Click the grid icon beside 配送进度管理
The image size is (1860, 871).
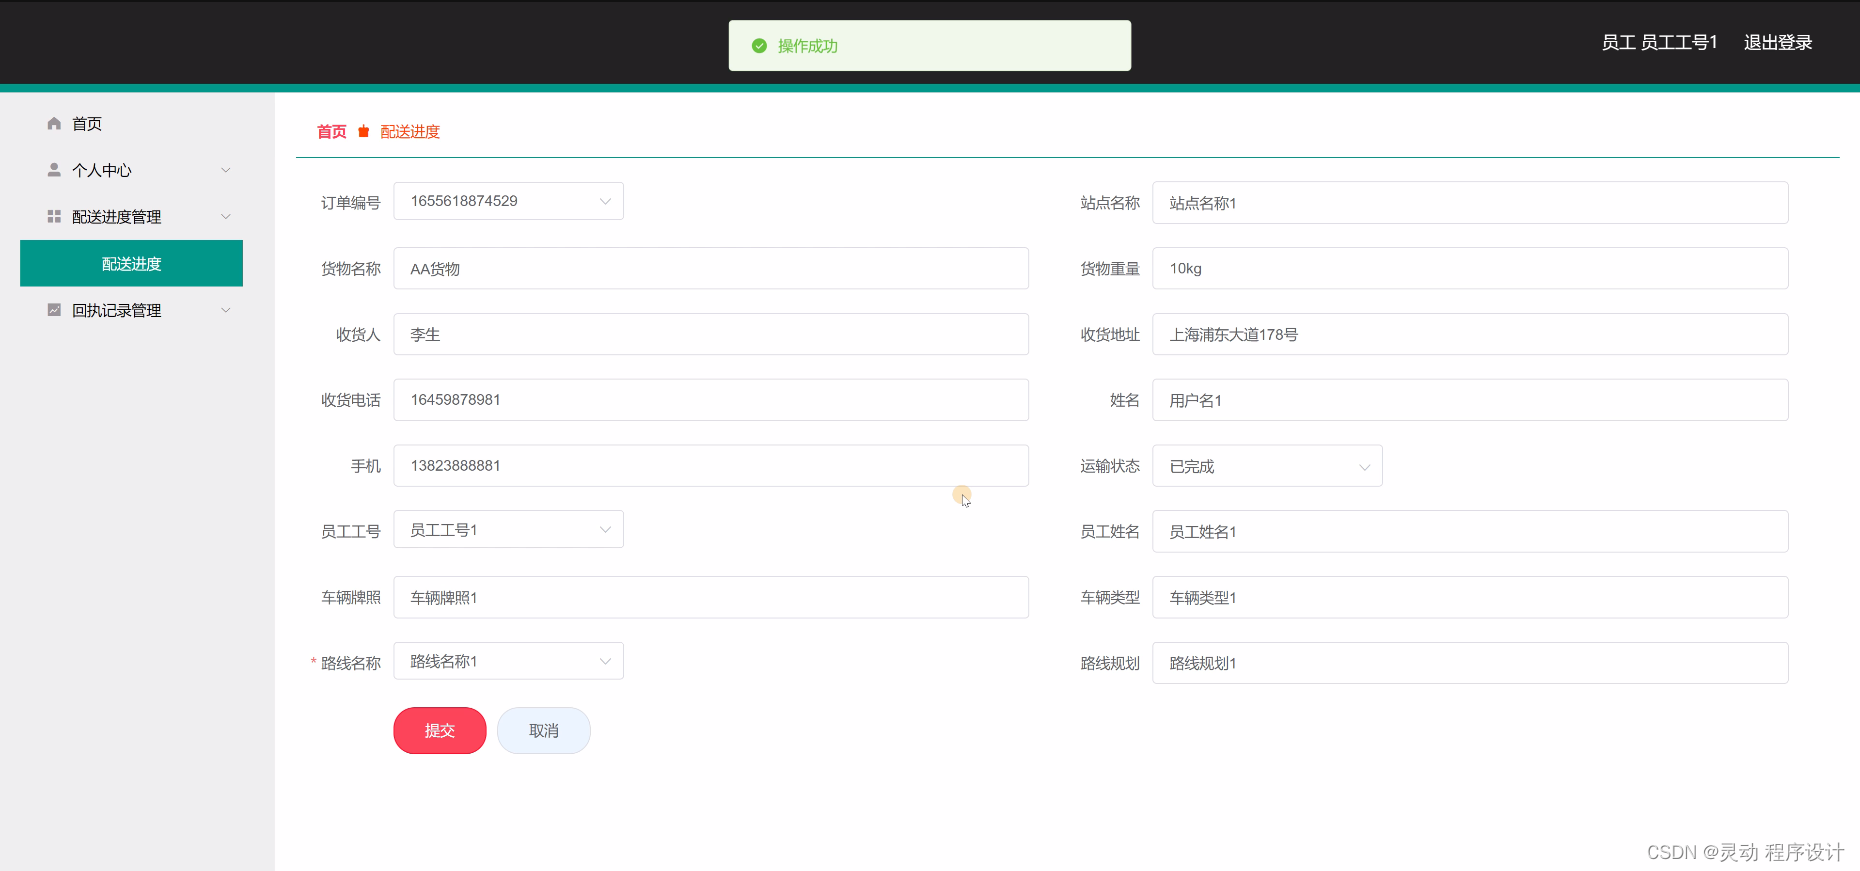click(54, 216)
